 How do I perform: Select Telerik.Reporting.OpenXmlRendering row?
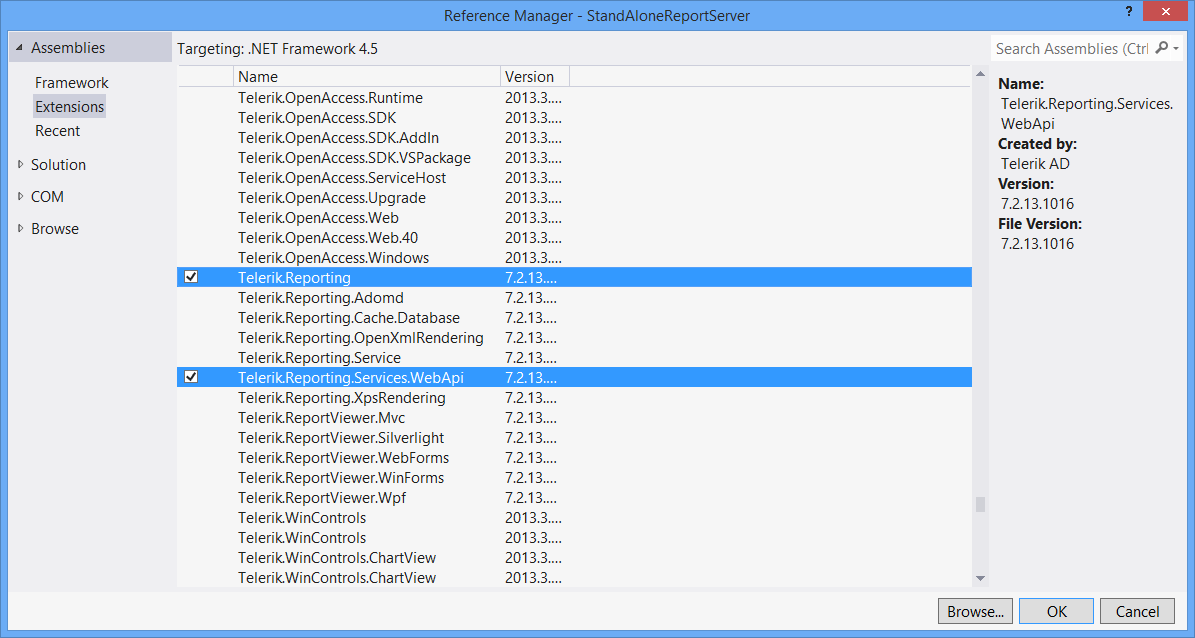coord(575,337)
